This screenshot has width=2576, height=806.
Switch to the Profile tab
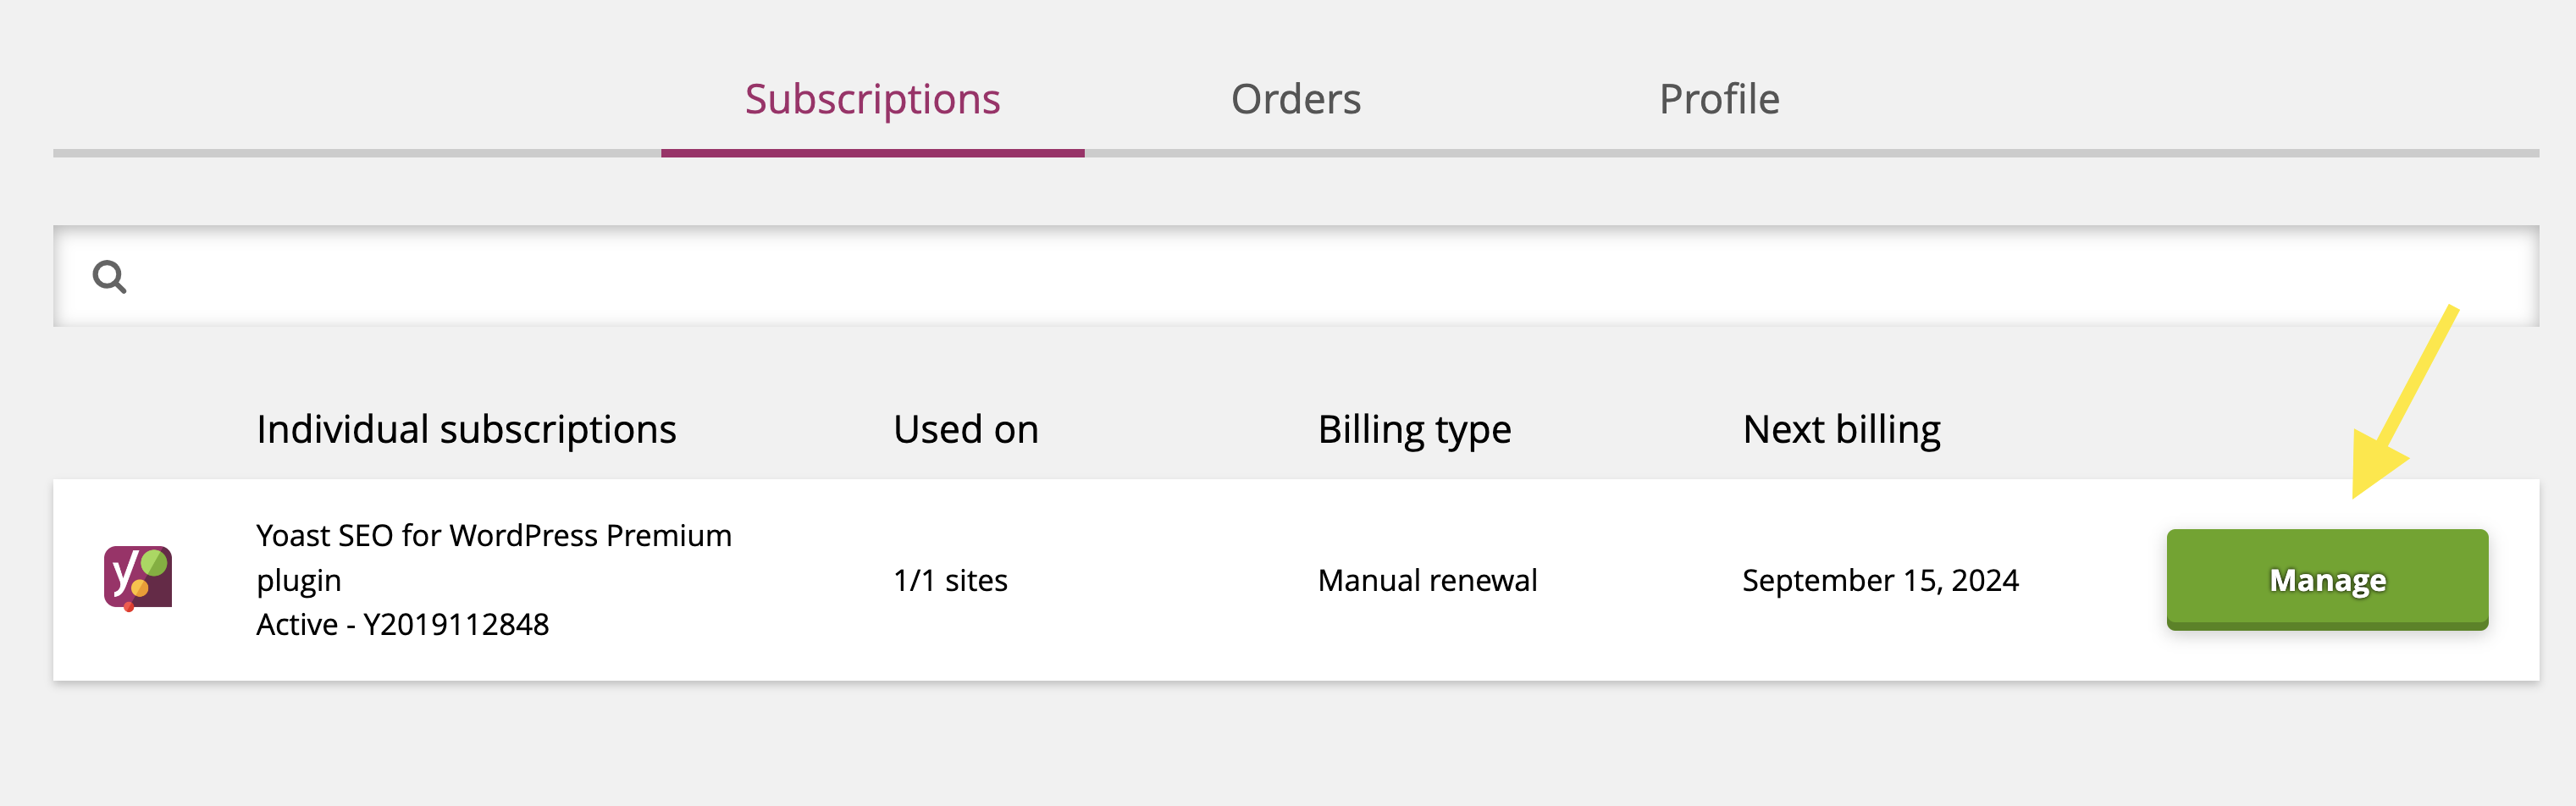click(1718, 98)
